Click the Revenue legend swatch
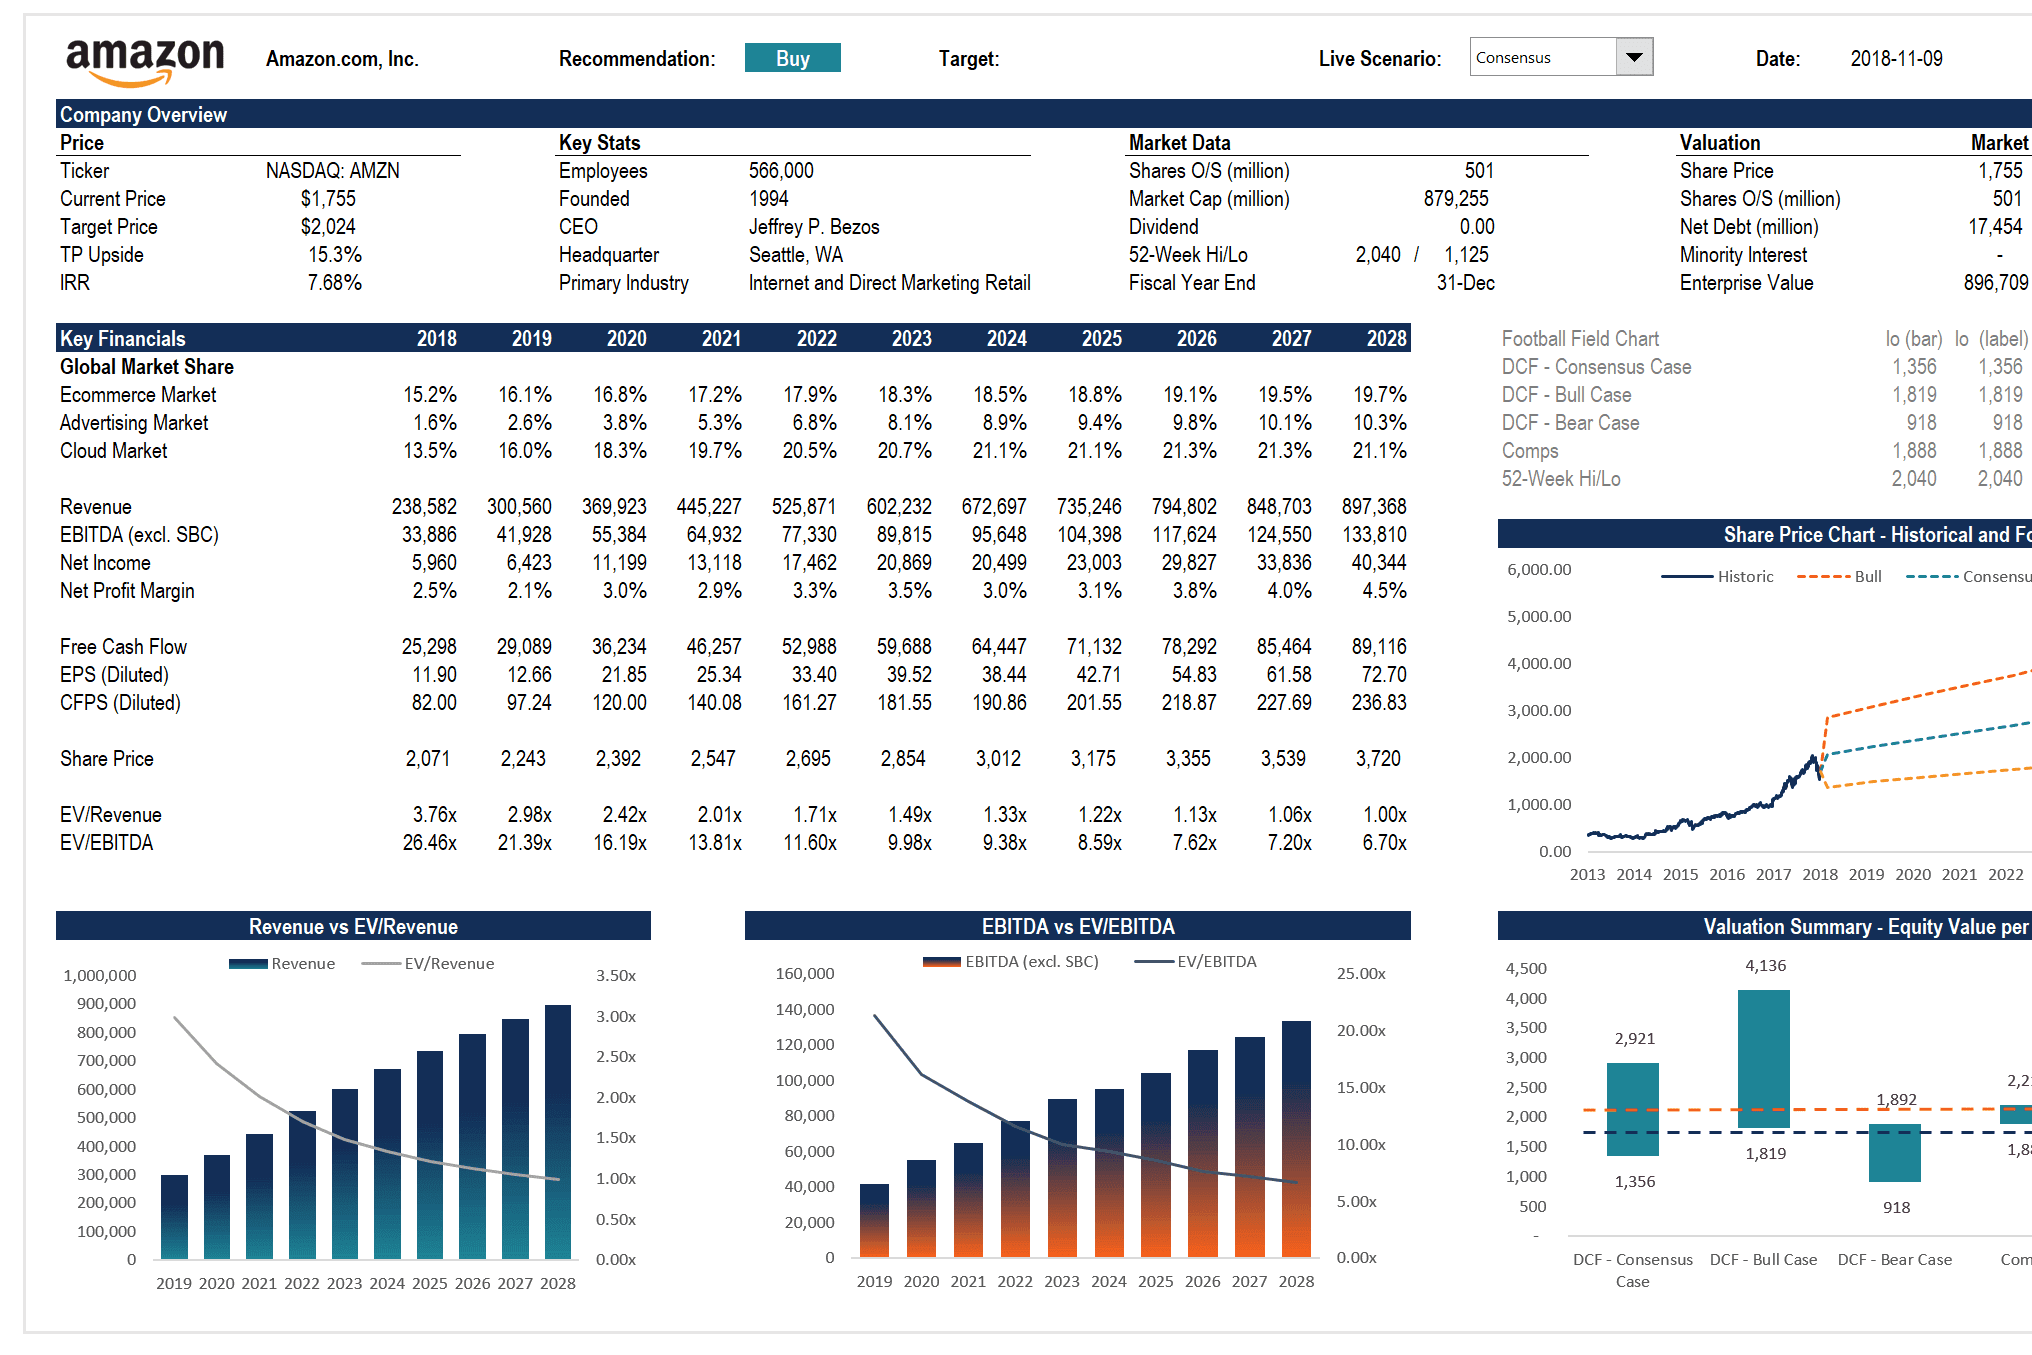2032x1355 pixels. click(248, 964)
